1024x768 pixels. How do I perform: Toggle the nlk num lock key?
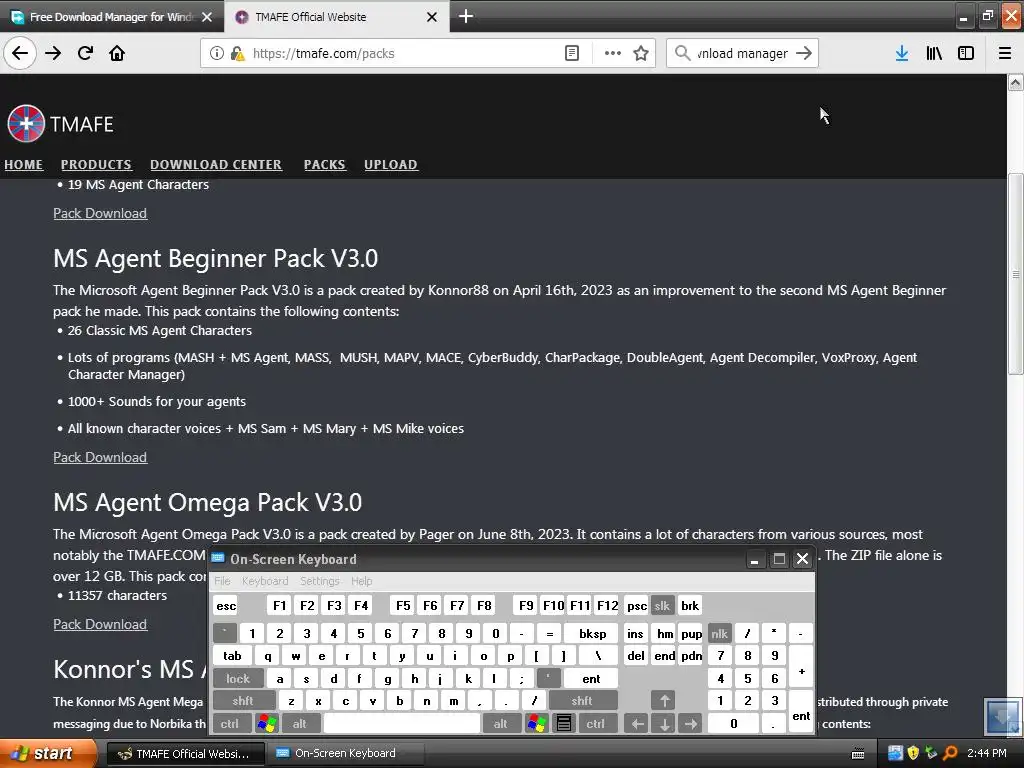[x=719, y=633]
